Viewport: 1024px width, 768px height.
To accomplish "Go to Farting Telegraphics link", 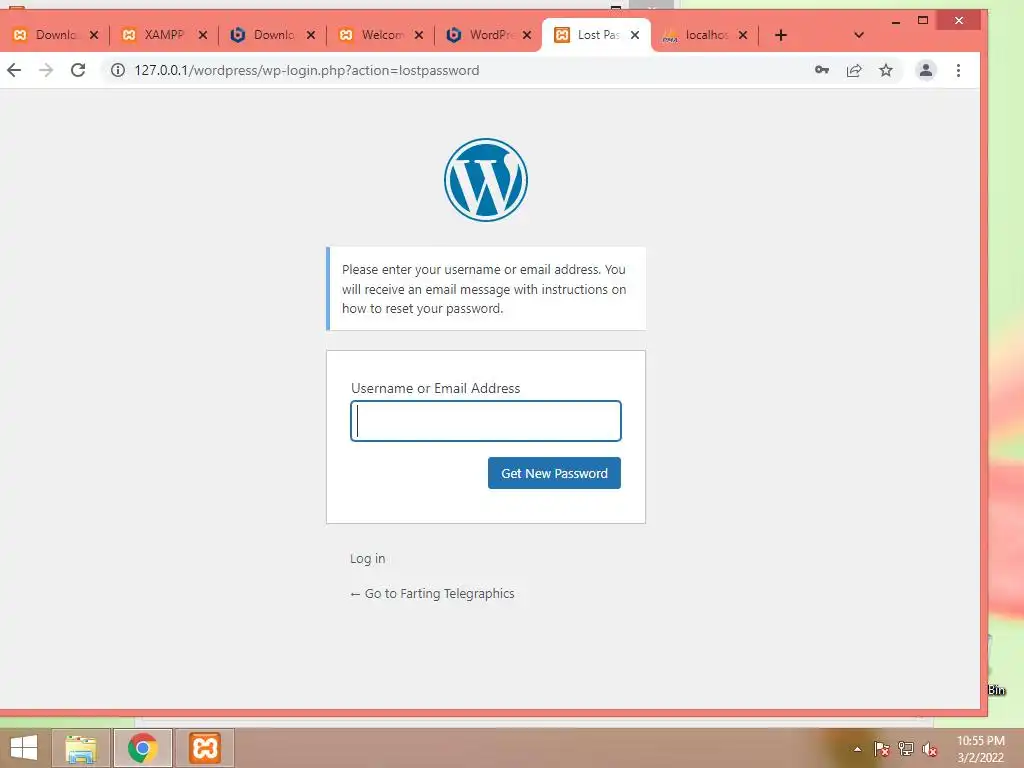I will pos(432,594).
